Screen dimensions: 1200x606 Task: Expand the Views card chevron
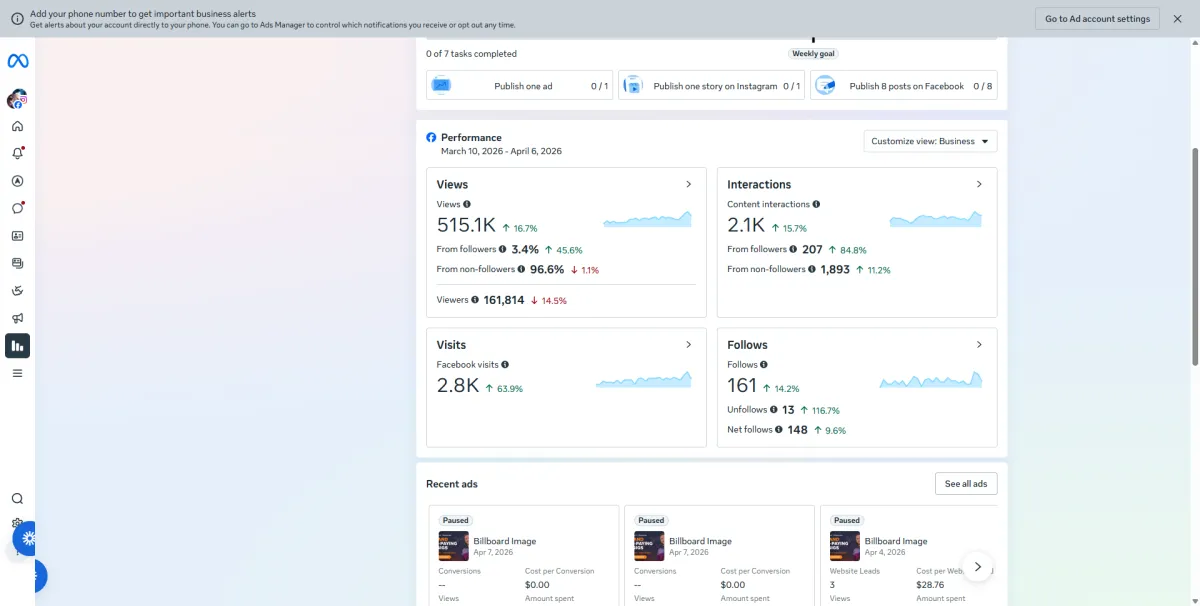coord(688,184)
